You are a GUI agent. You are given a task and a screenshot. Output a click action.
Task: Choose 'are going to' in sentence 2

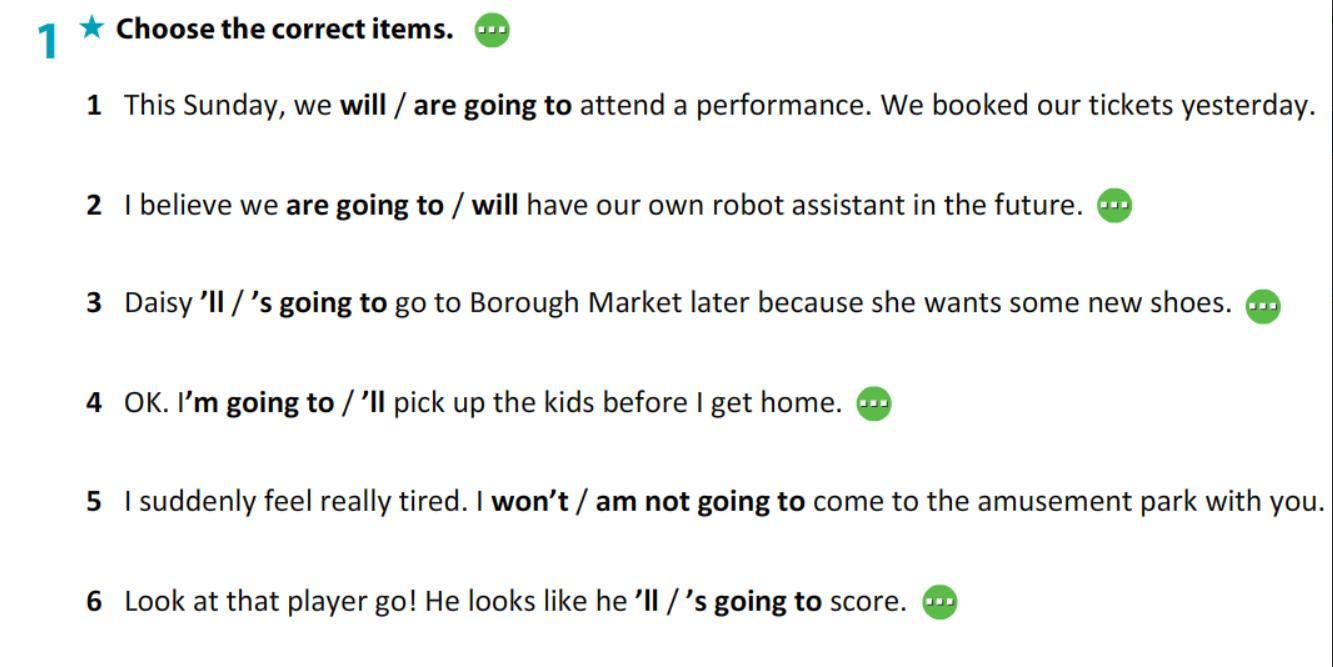point(365,206)
